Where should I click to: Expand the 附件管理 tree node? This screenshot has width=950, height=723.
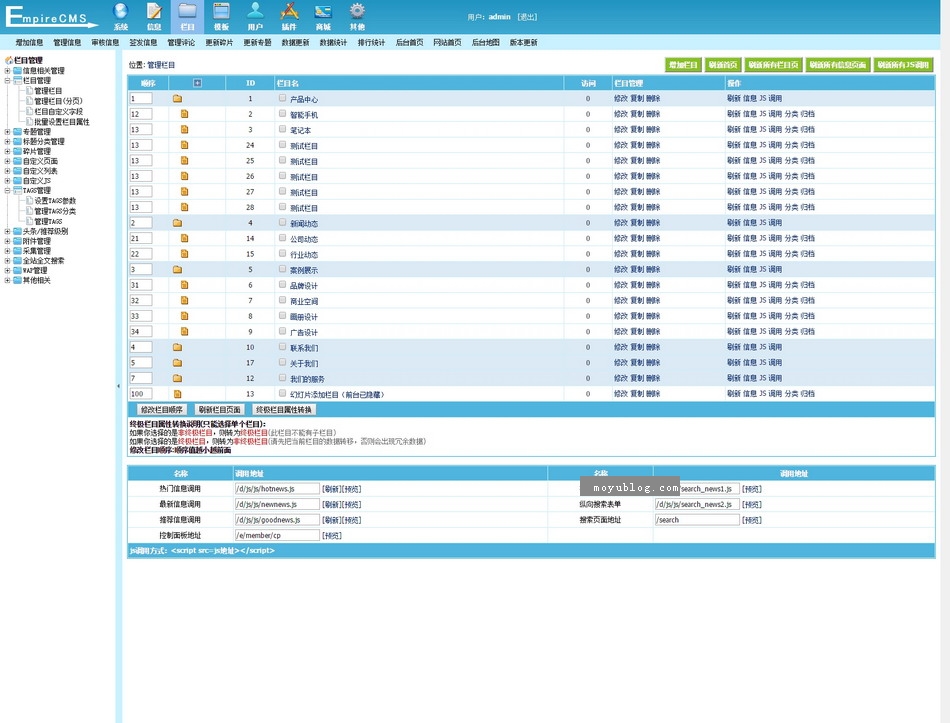[7, 241]
